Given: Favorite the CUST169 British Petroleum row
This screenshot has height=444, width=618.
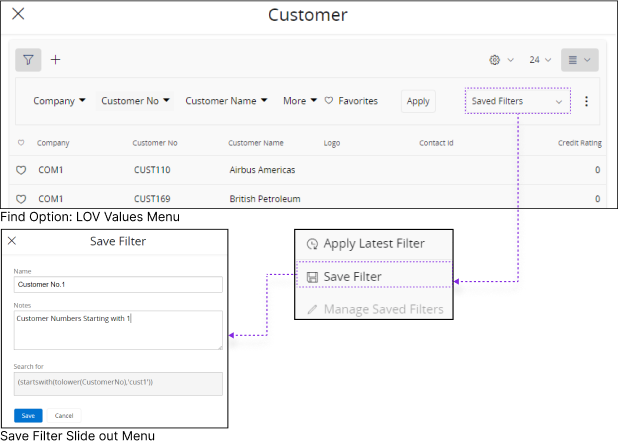Looking at the screenshot, I should point(21,199).
